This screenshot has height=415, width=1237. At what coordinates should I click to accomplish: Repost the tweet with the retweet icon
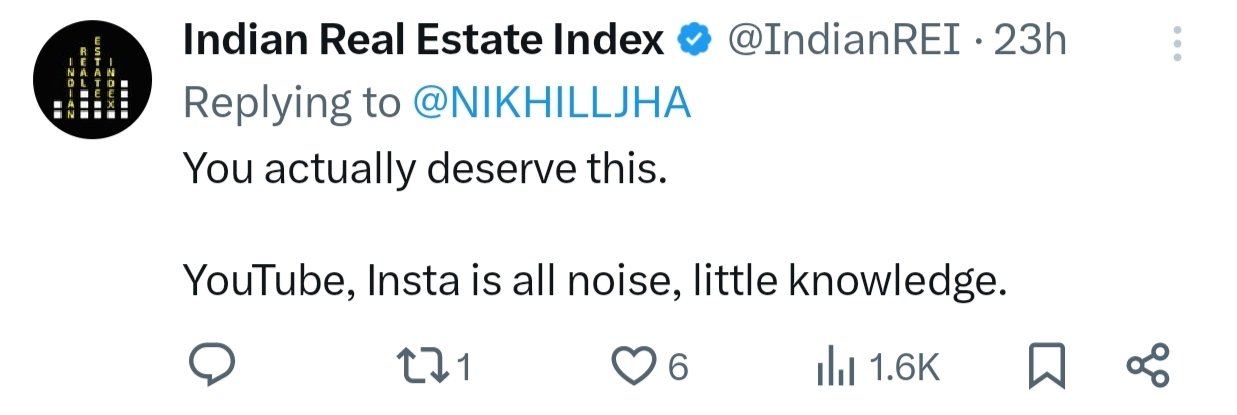(422, 367)
